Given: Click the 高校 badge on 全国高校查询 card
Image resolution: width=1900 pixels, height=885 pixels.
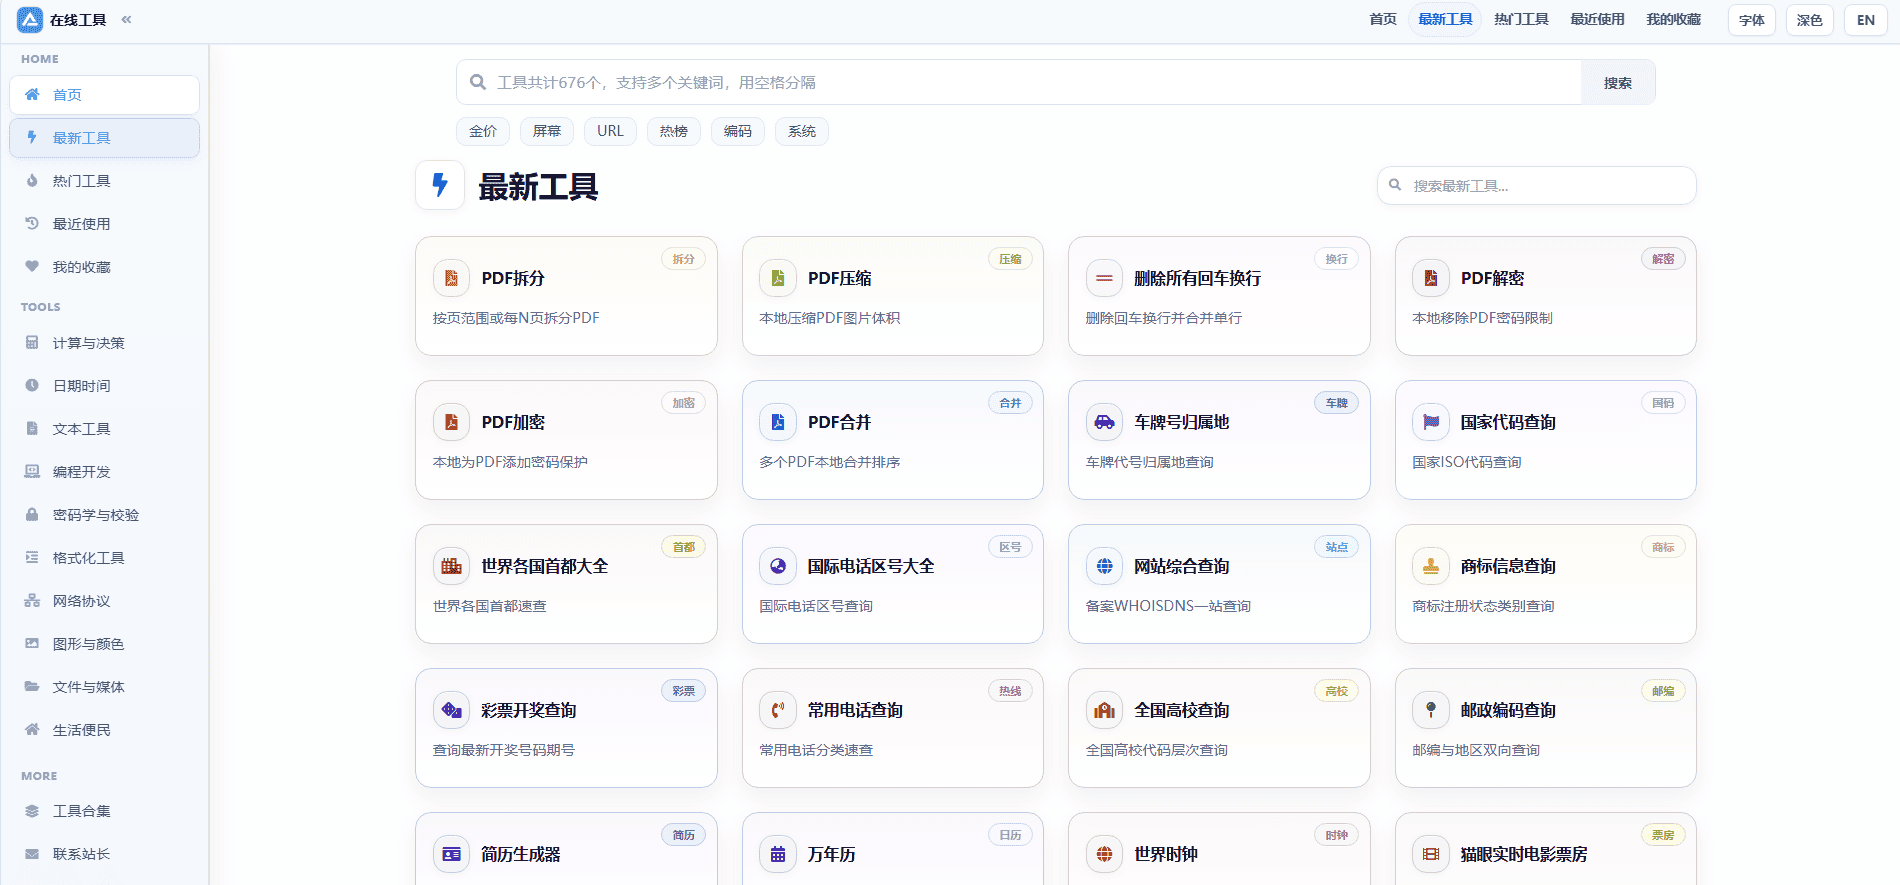Looking at the screenshot, I should (x=1337, y=691).
